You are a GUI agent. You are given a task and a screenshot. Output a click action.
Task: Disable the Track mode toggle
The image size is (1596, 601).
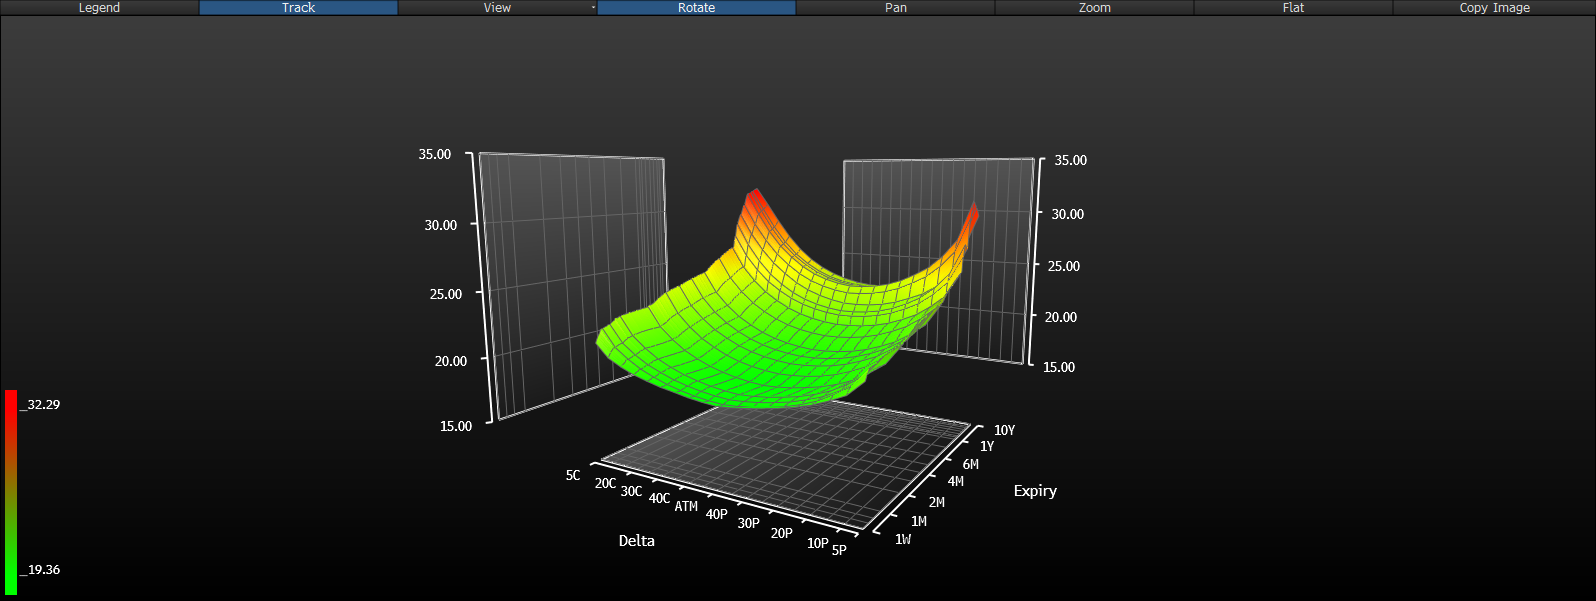tap(298, 7)
